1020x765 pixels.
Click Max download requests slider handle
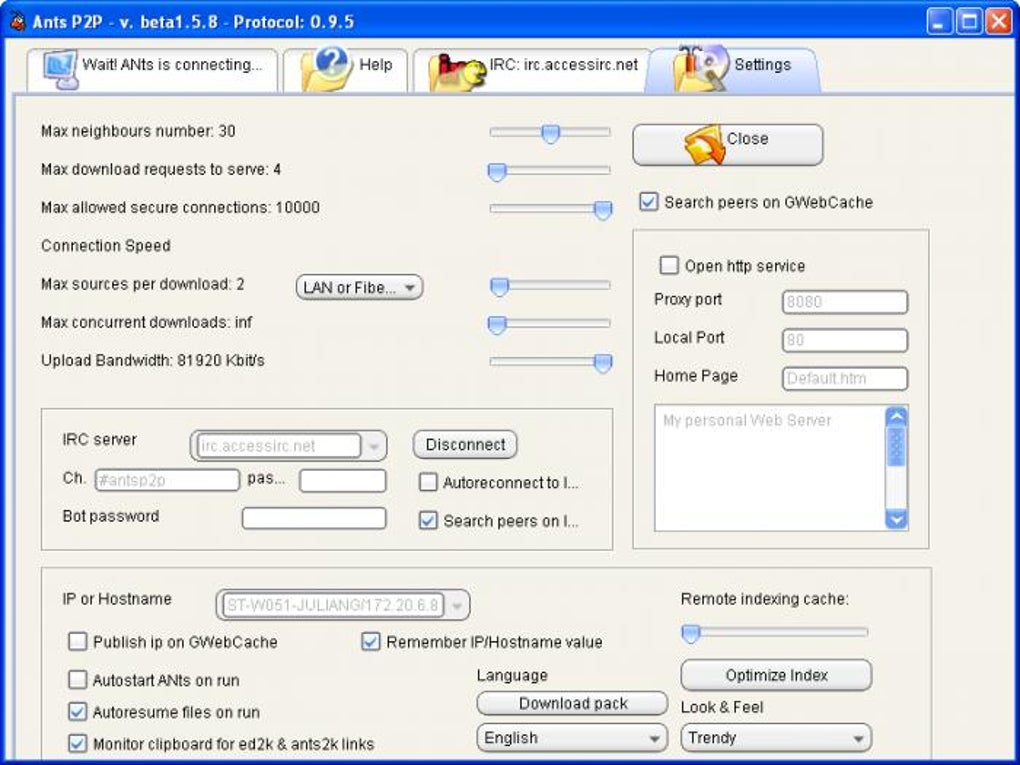[497, 172]
